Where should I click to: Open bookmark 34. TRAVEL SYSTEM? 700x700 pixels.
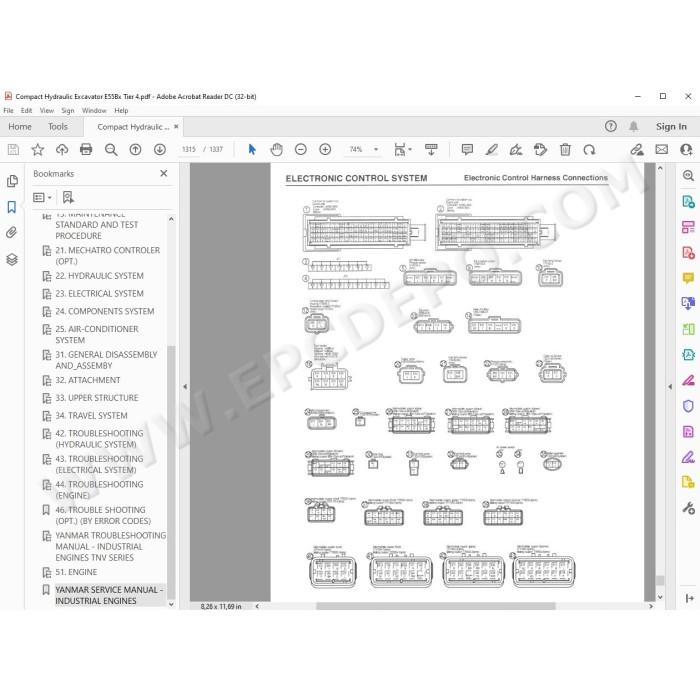tap(92, 416)
